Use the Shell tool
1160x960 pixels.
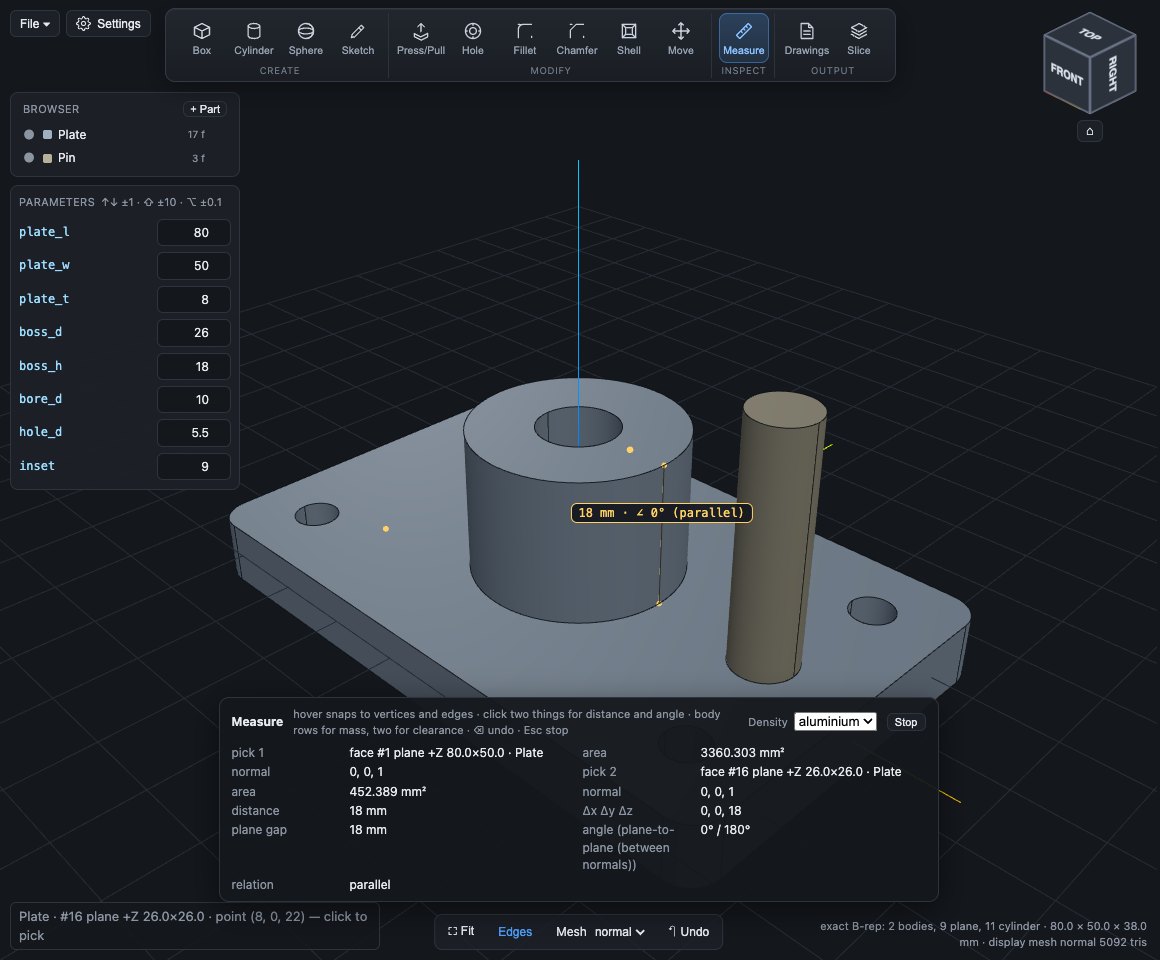tap(628, 38)
